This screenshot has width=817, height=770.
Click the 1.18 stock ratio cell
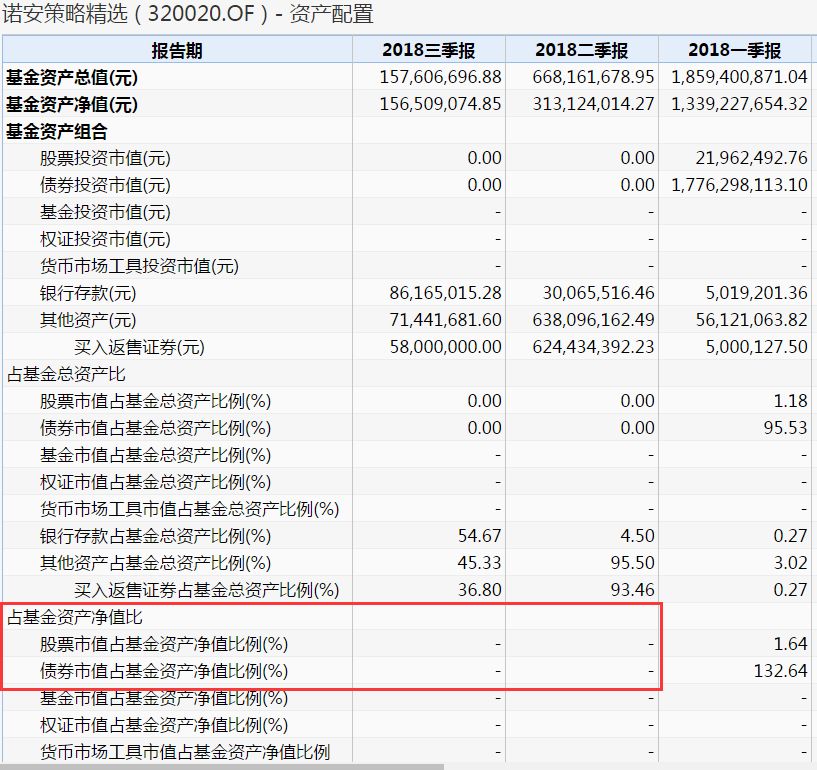pos(790,401)
